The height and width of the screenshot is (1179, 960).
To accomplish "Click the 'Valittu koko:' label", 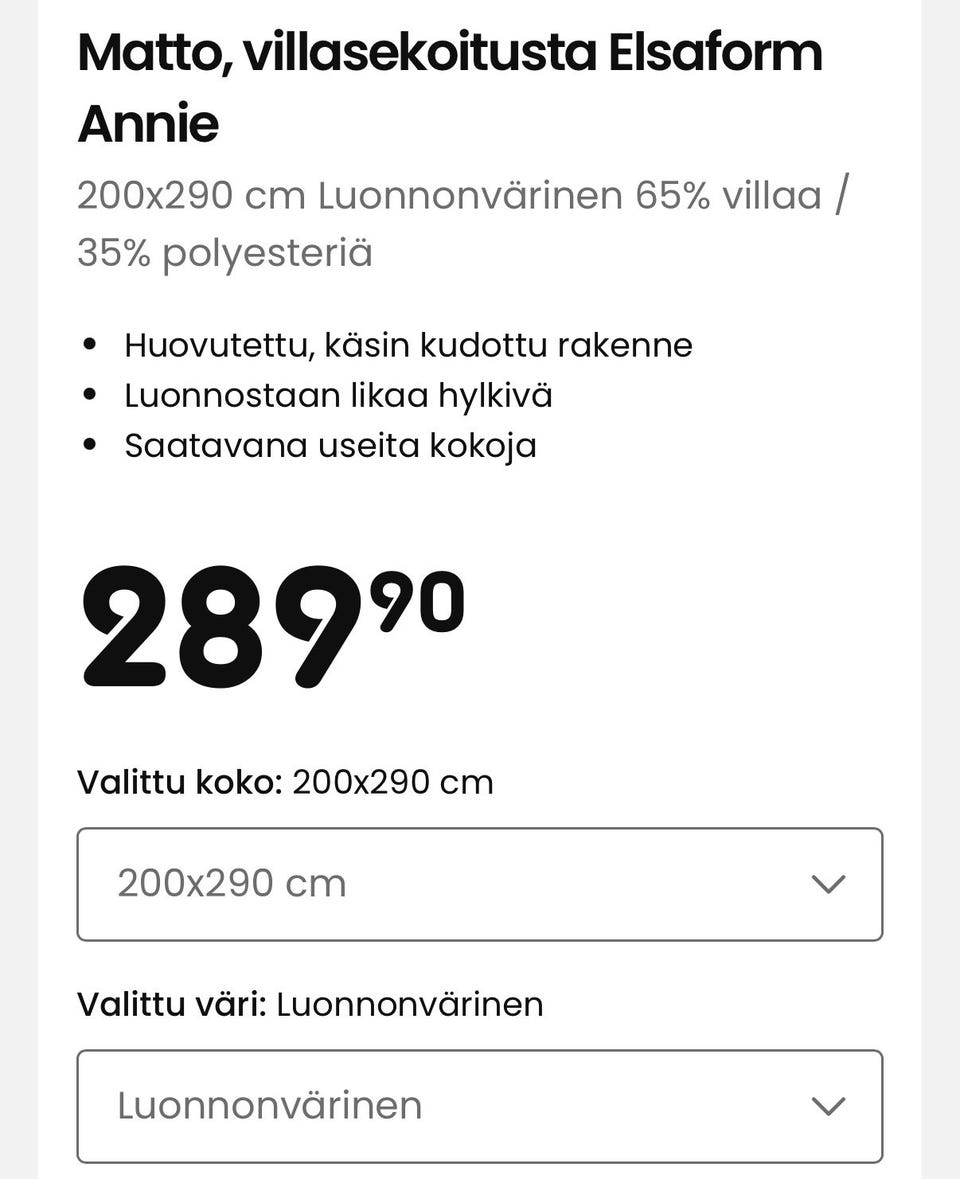I will pyautogui.click(x=180, y=782).
